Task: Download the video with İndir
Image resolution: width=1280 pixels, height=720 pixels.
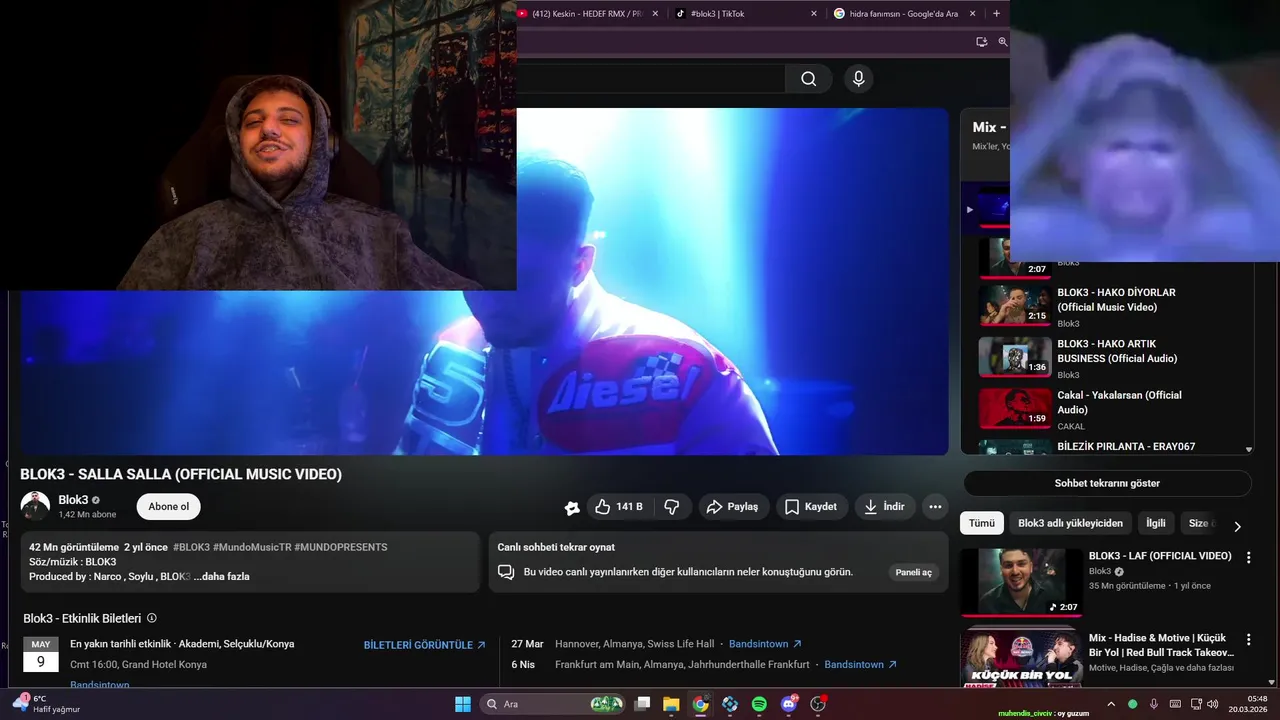Action: 885,507
